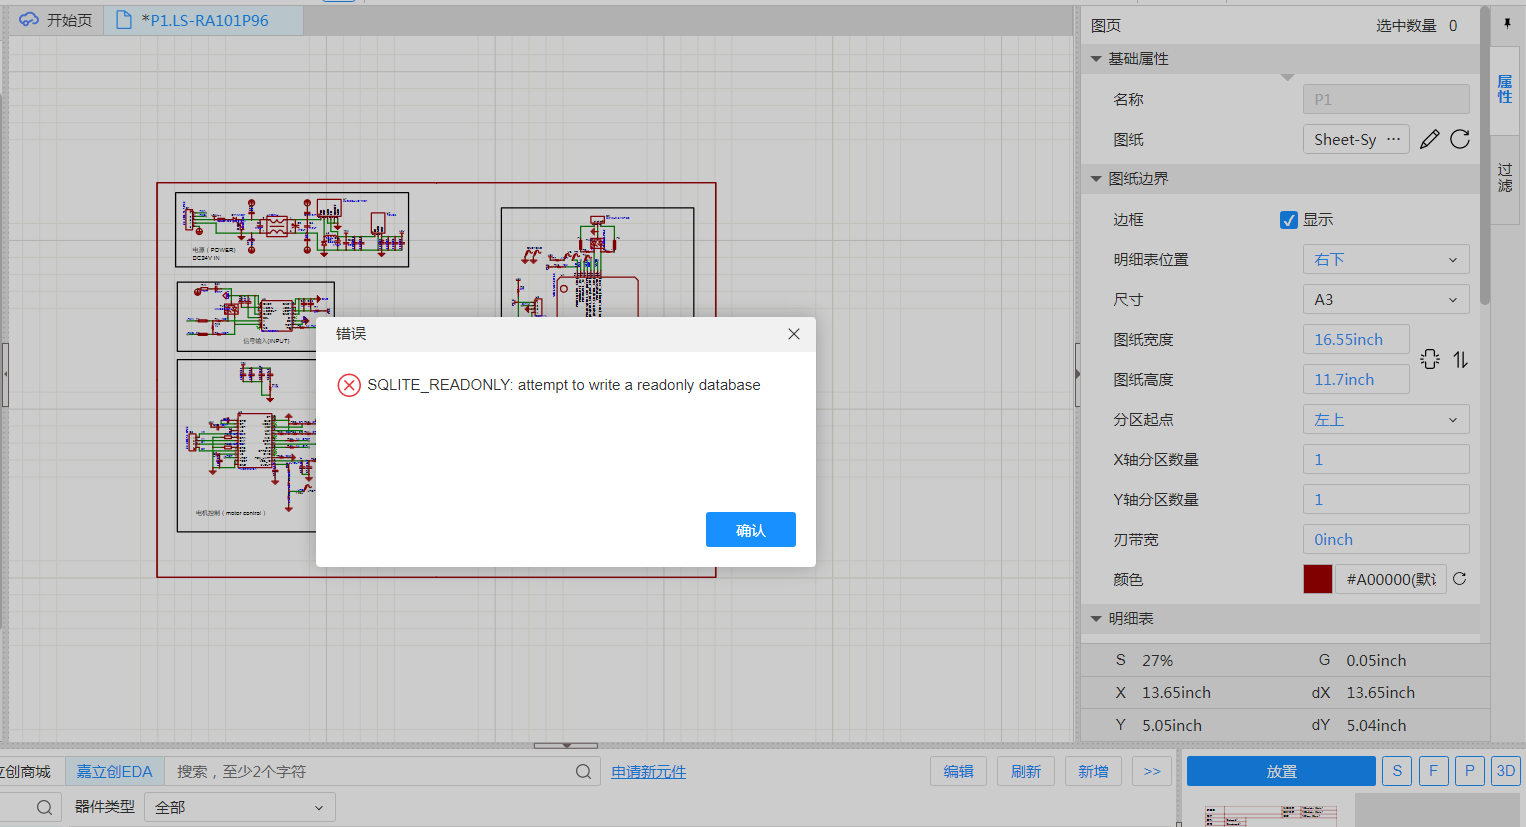Swap sheet width and height with arrows icon
Image resolution: width=1526 pixels, height=827 pixels.
click(x=1461, y=359)
